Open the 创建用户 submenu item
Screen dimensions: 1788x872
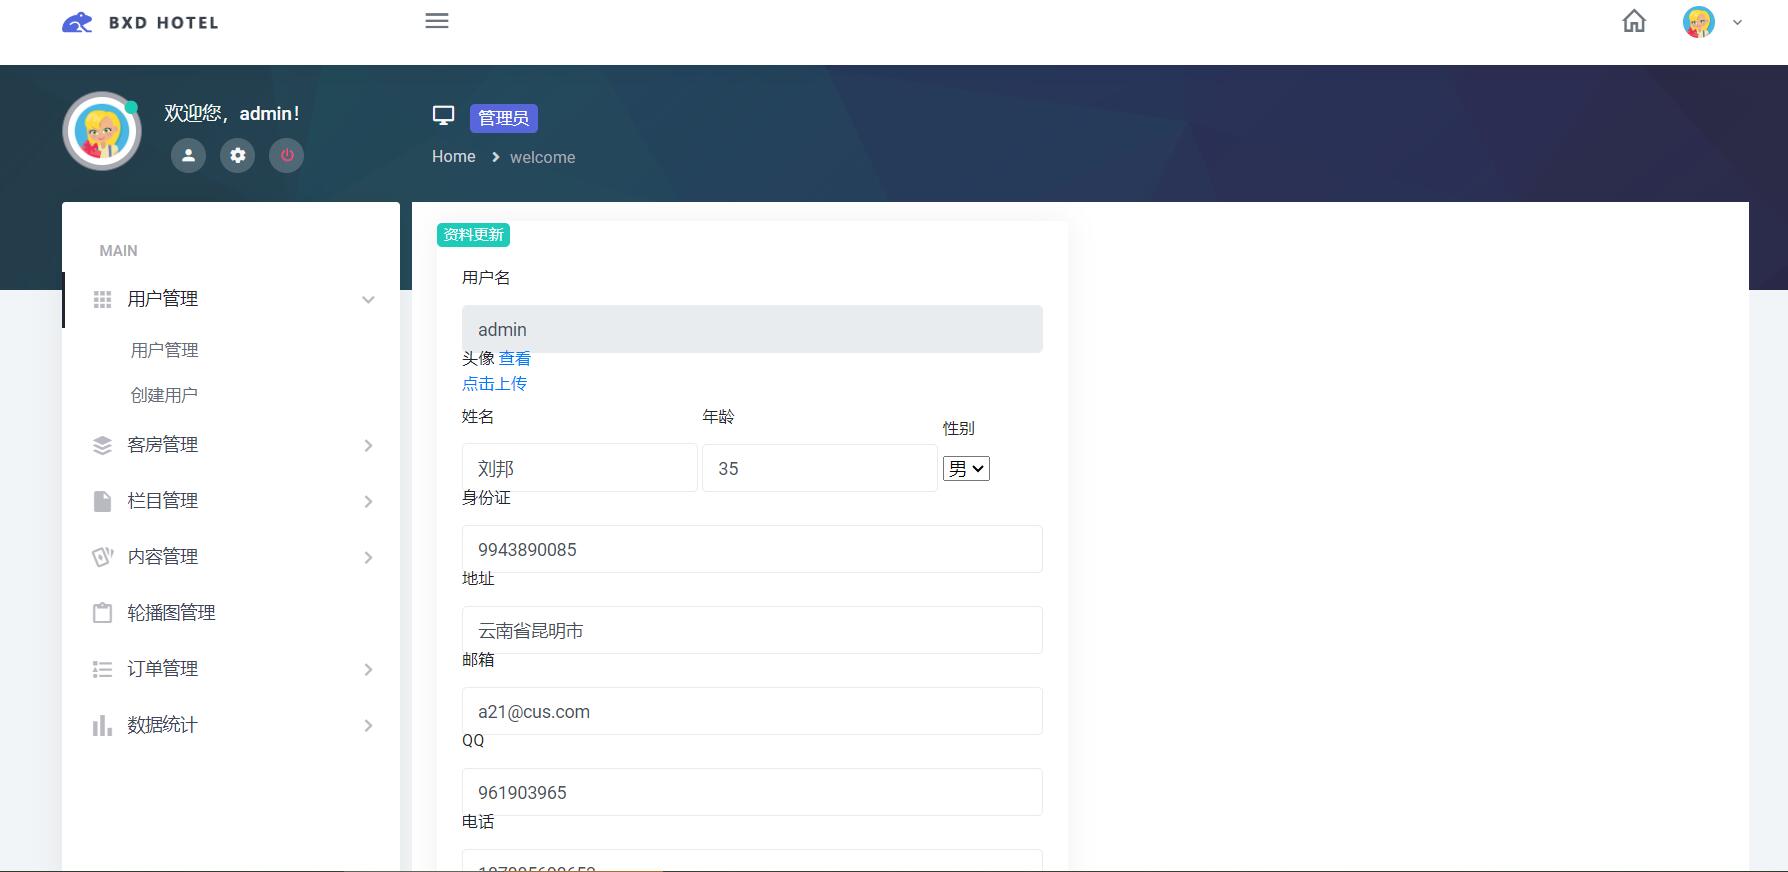pos(164,395)
